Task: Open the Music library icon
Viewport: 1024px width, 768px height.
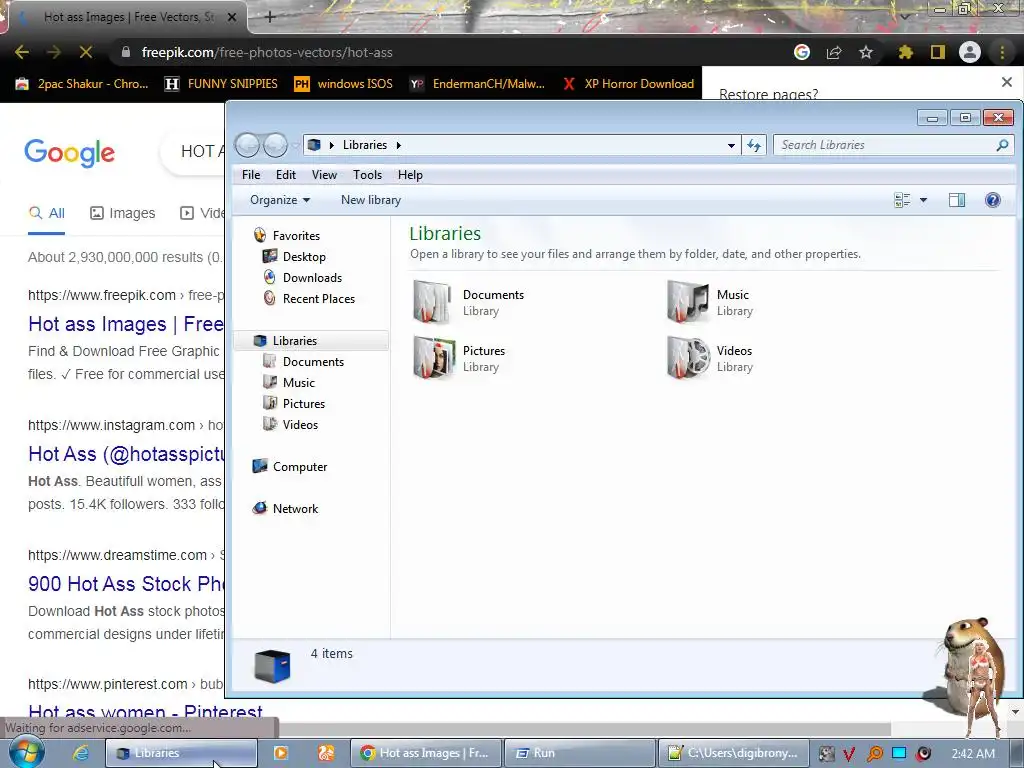Action: (687, 302)
